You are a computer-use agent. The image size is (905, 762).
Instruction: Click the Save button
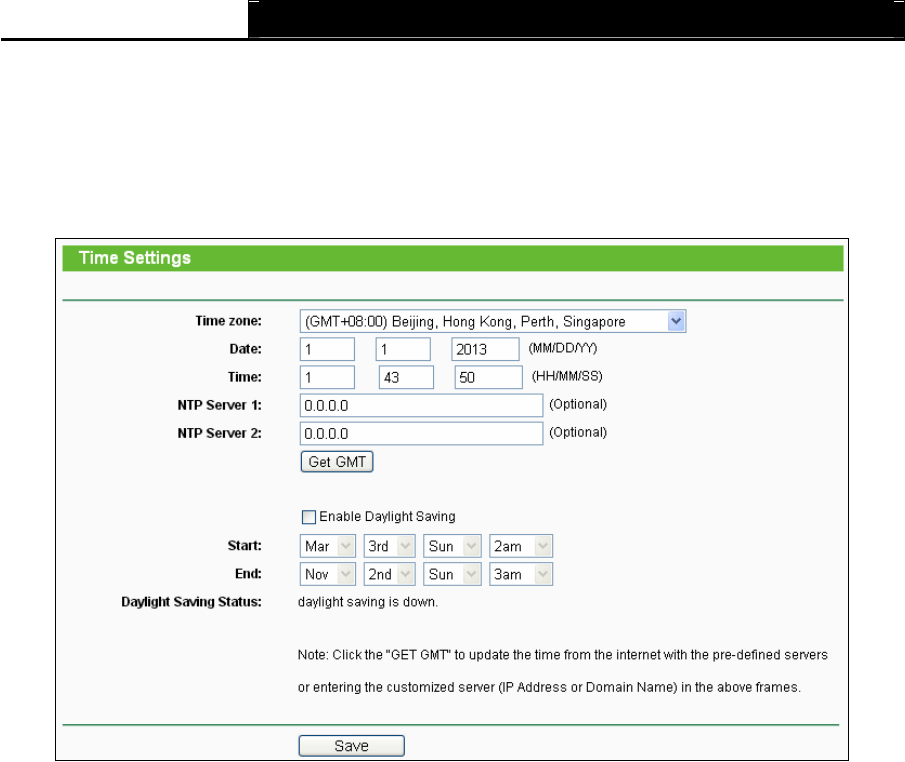coord(351,746)
